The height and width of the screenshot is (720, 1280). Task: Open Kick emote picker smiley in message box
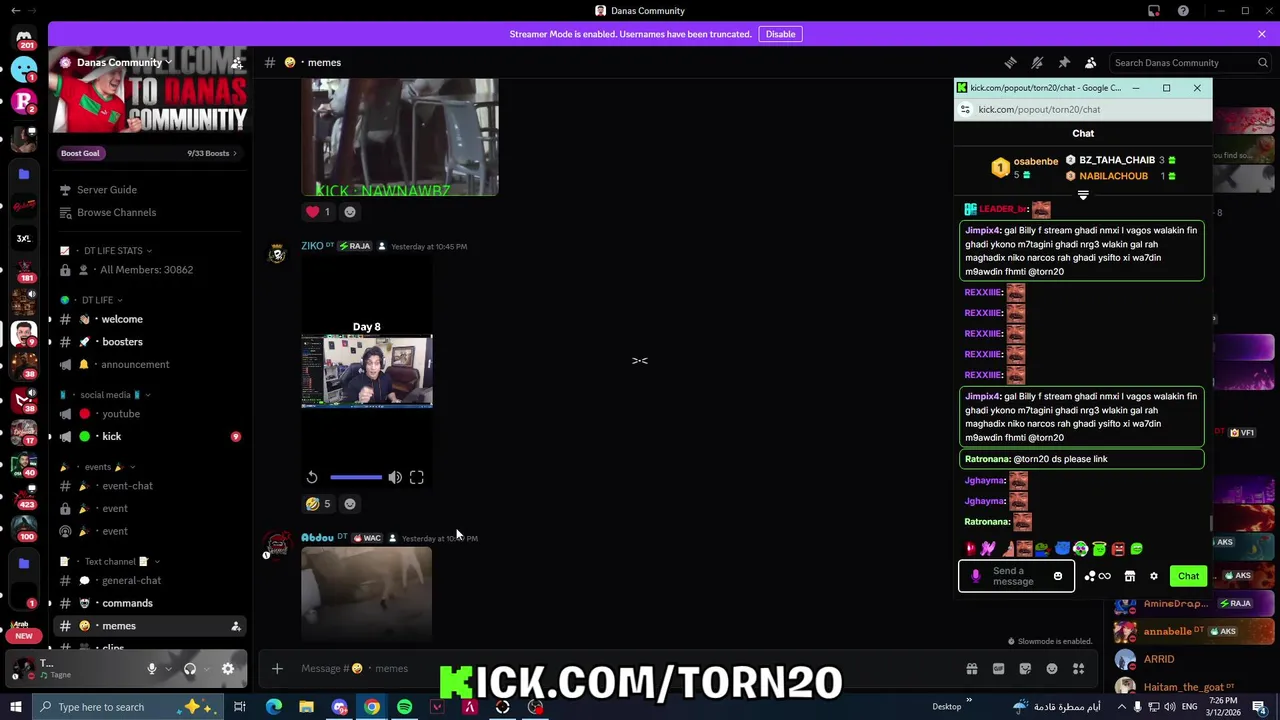(1058, 576)
